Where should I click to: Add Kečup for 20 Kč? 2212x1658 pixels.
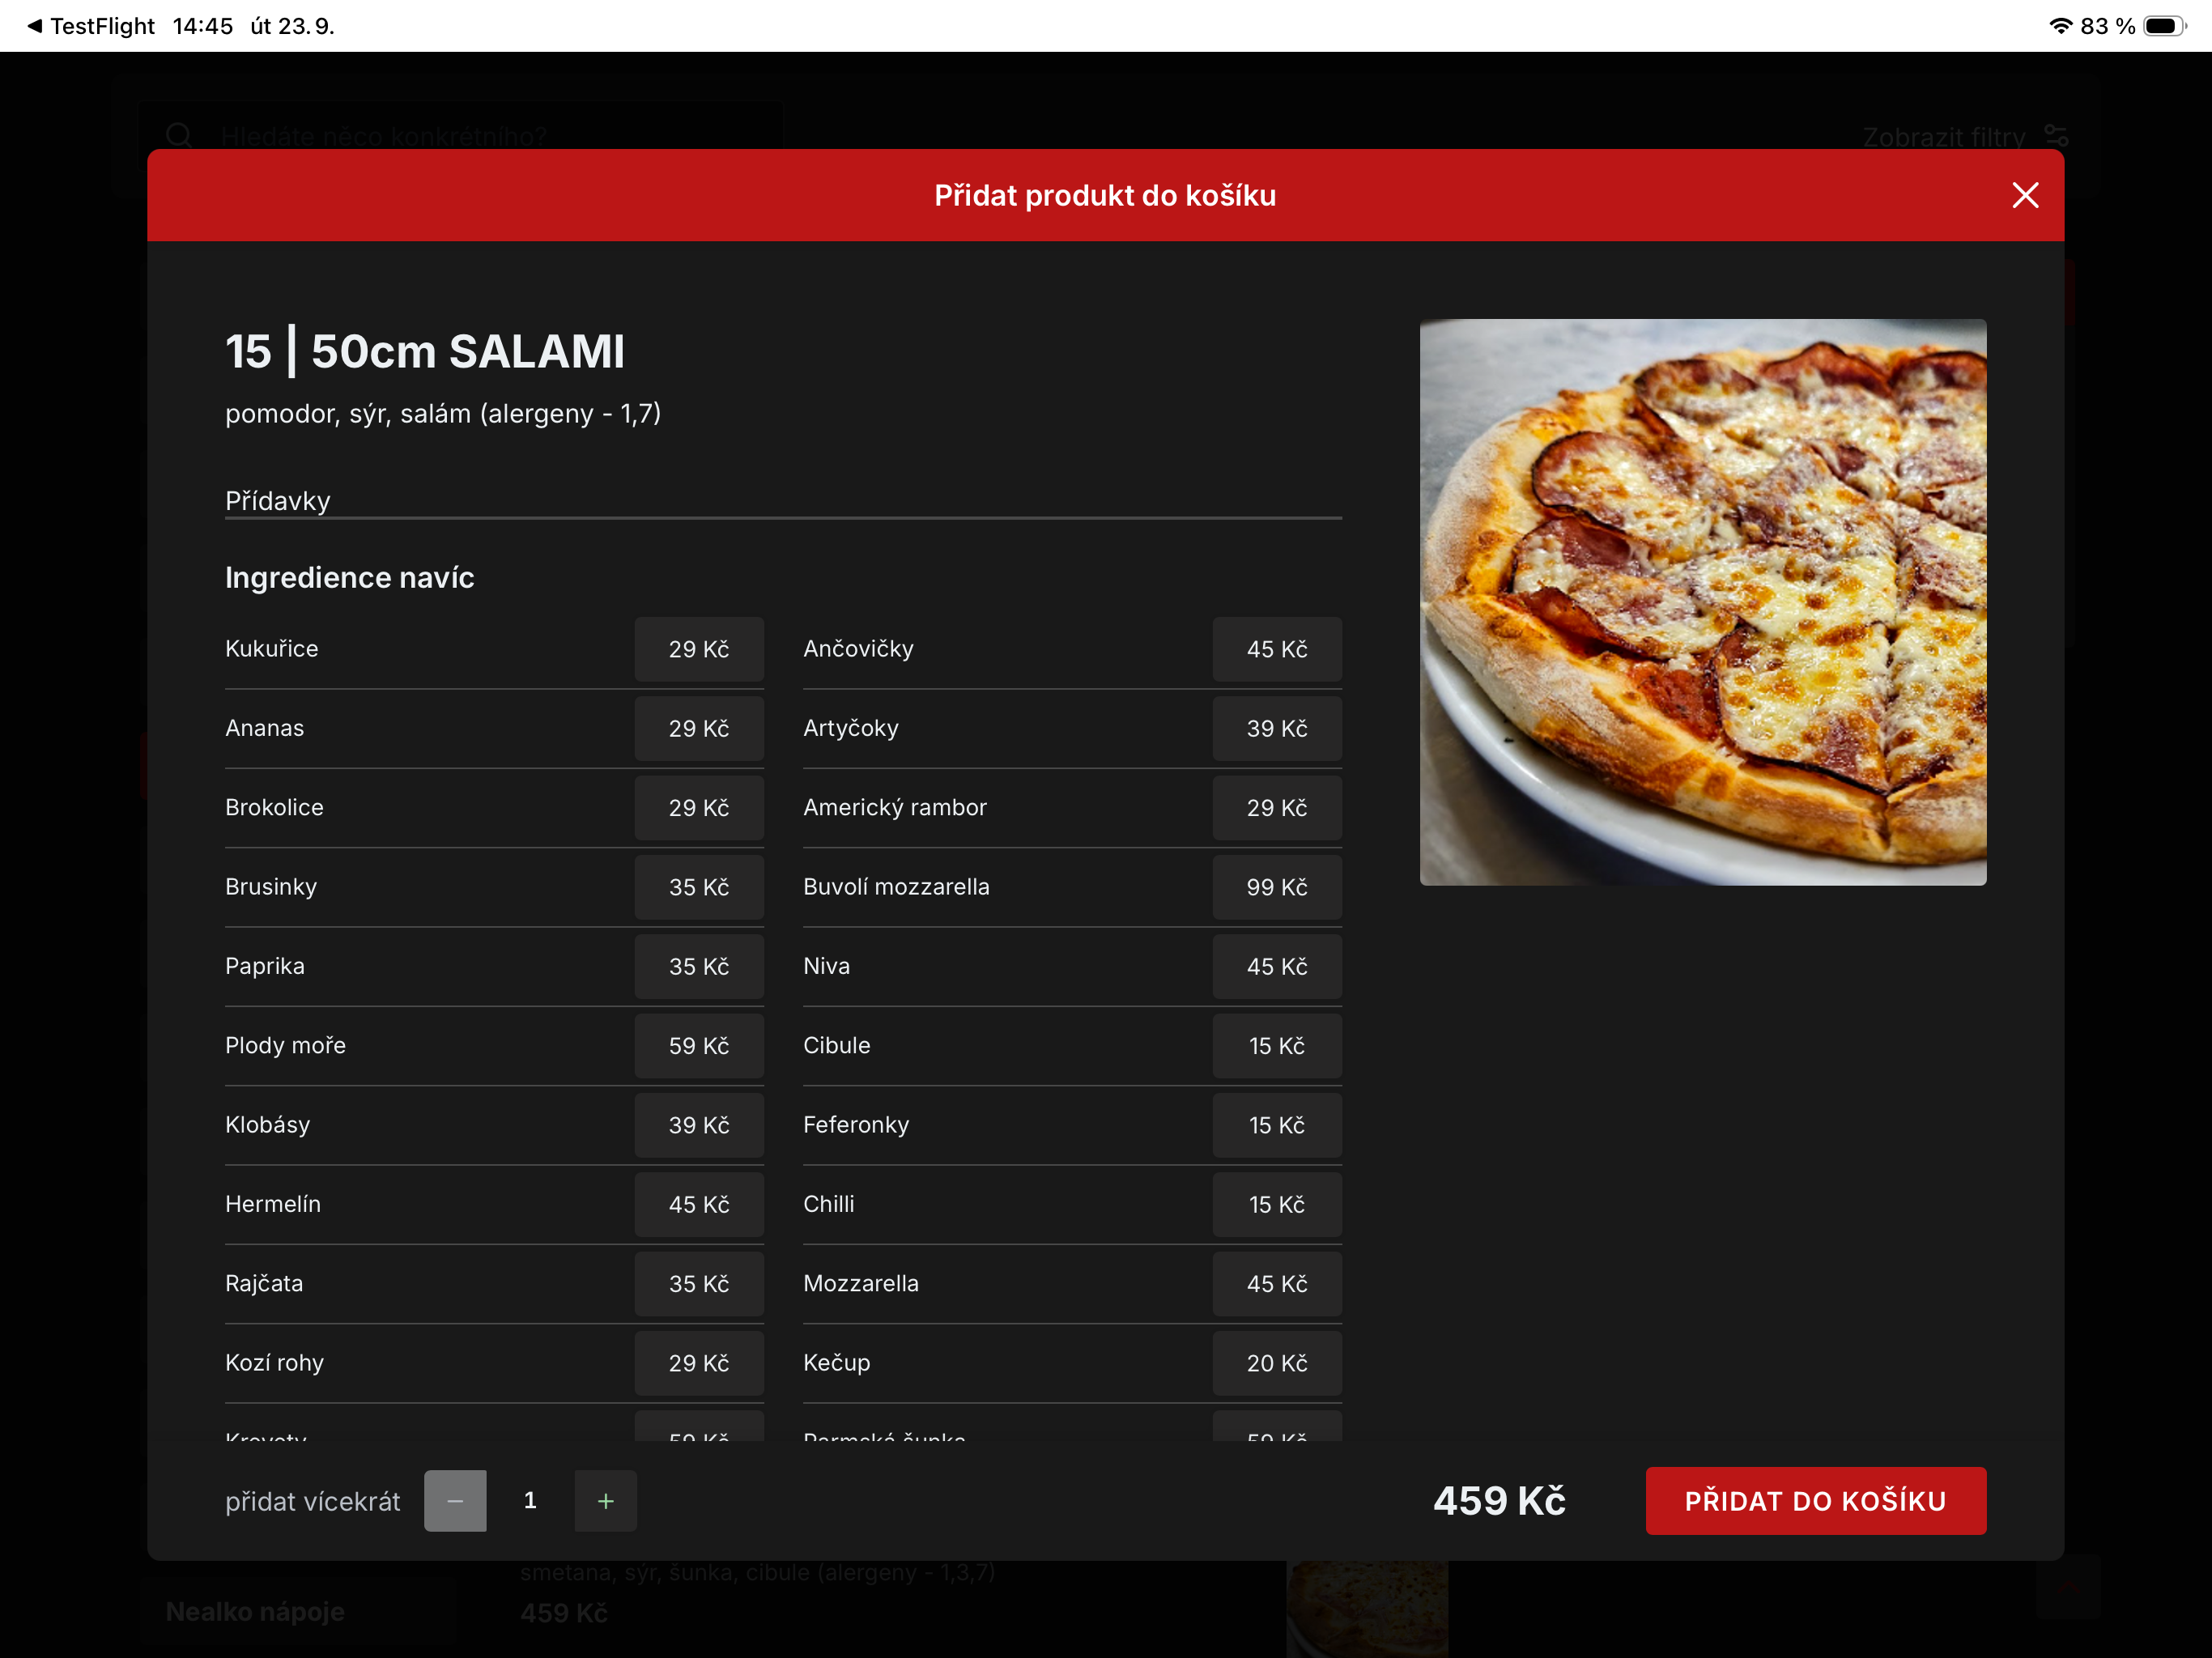1277,1363
